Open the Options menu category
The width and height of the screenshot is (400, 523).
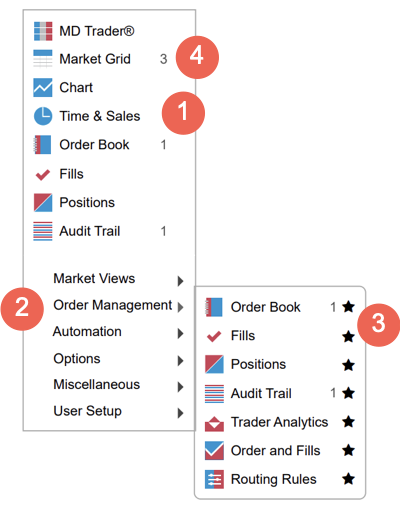click(x=77, y=359)
